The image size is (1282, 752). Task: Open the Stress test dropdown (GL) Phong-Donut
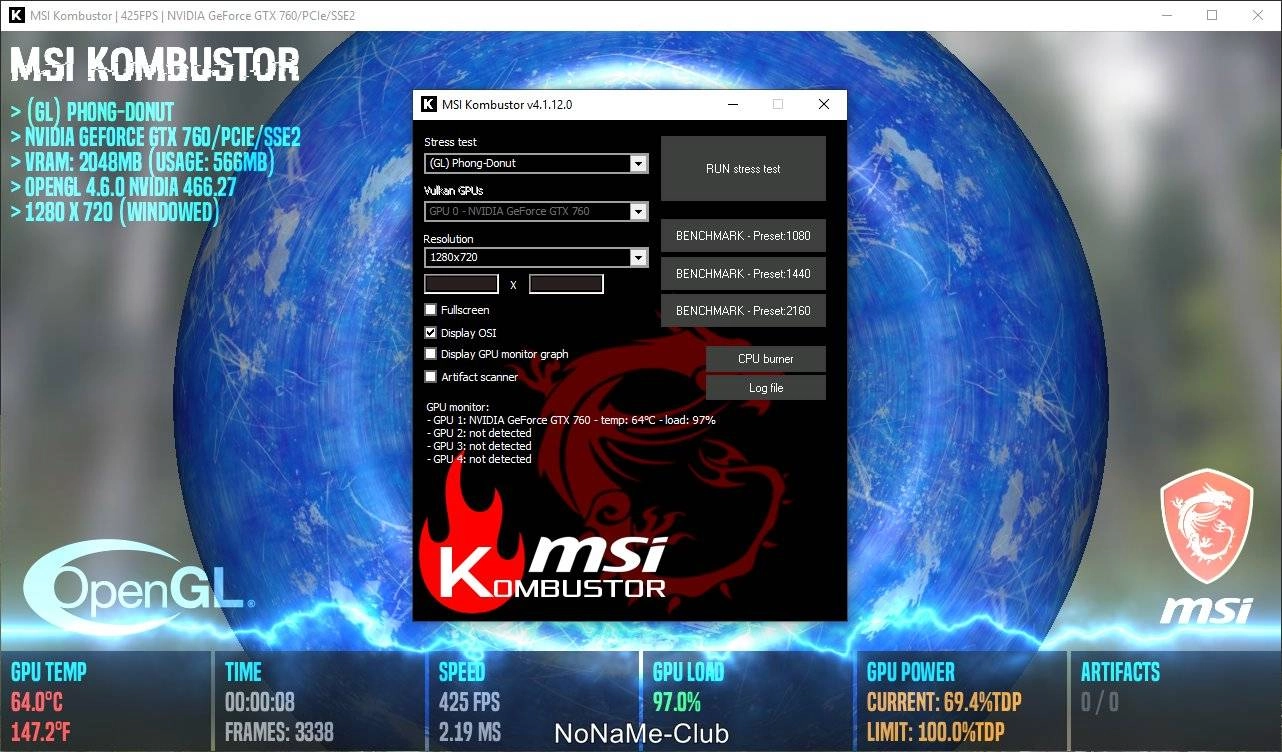(x=536, y=163)
